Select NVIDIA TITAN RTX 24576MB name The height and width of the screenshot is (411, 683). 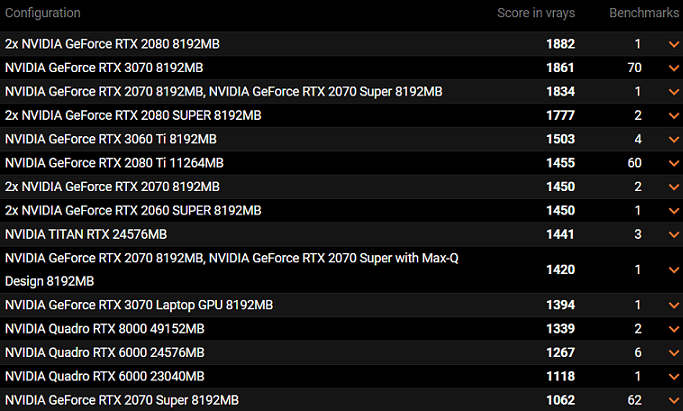(x=86, y=234)
